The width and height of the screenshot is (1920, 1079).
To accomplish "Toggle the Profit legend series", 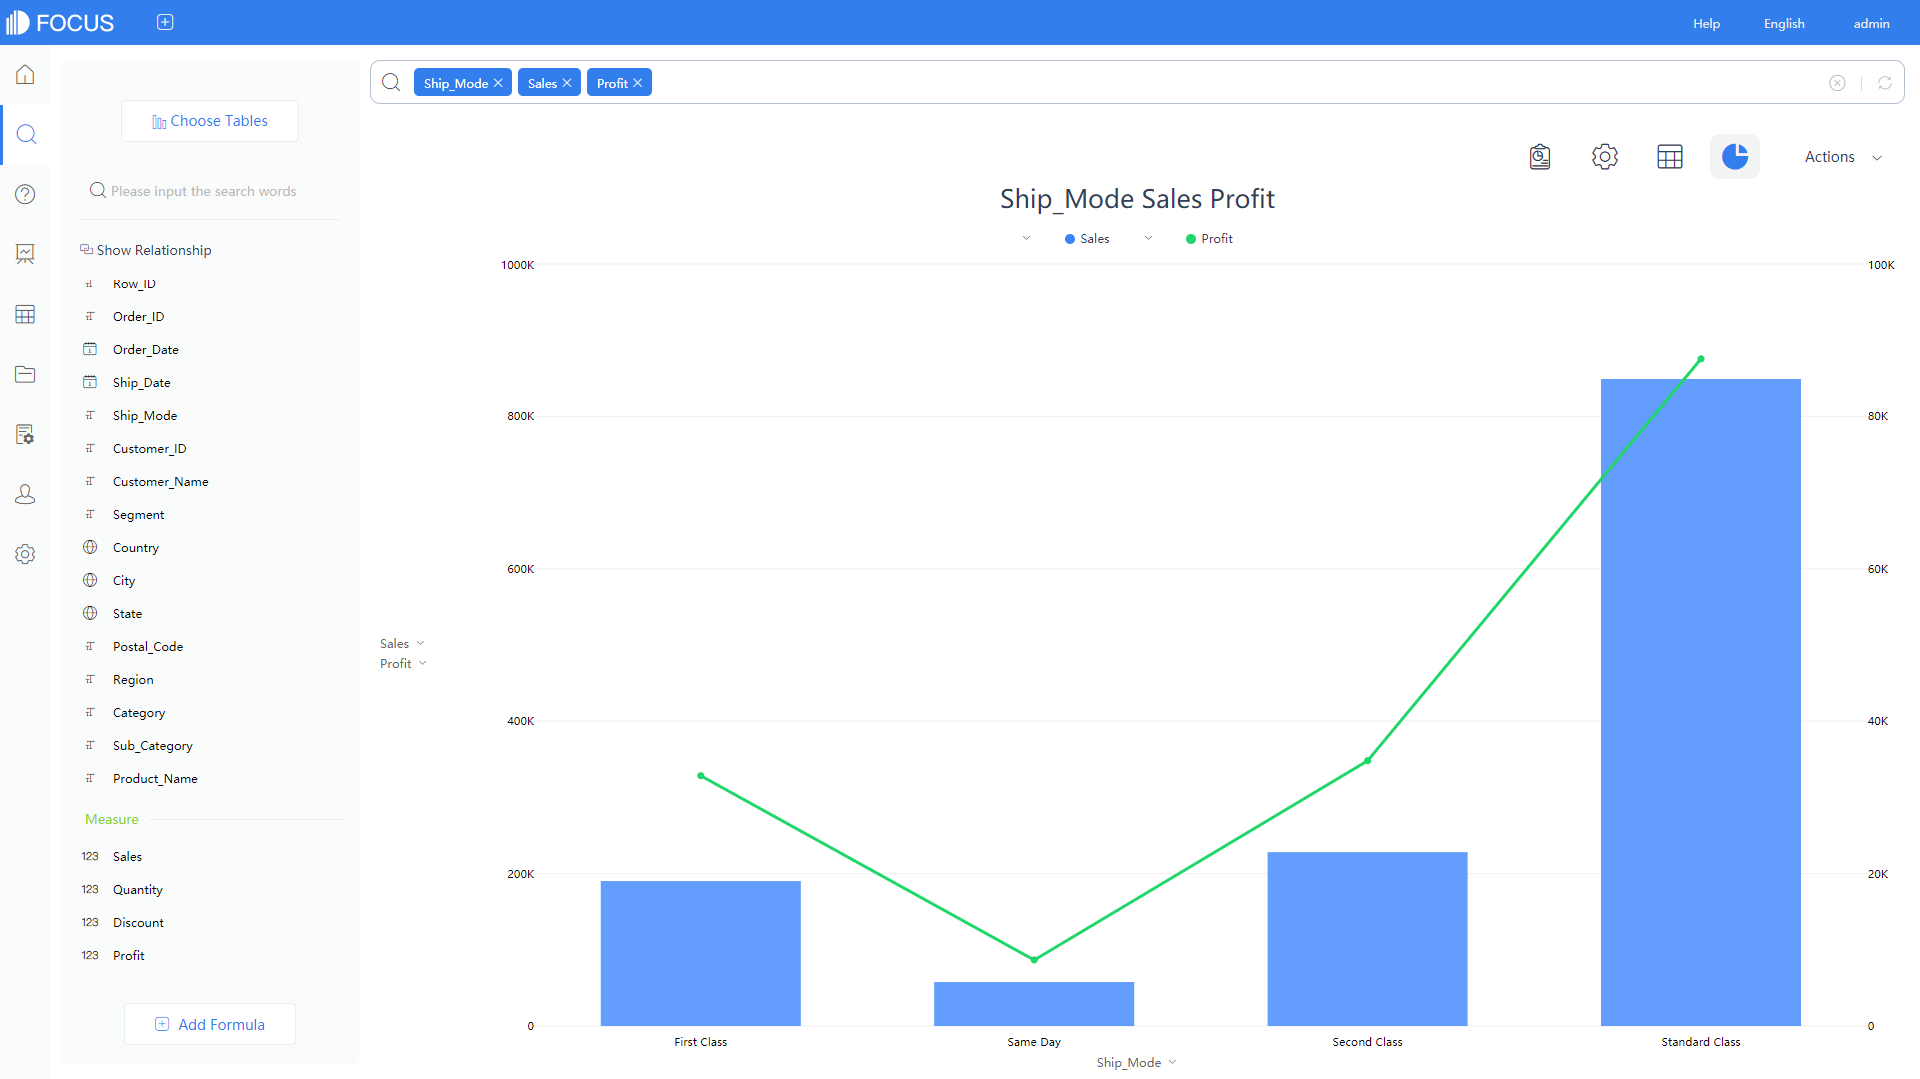I will click(1209, 239).
